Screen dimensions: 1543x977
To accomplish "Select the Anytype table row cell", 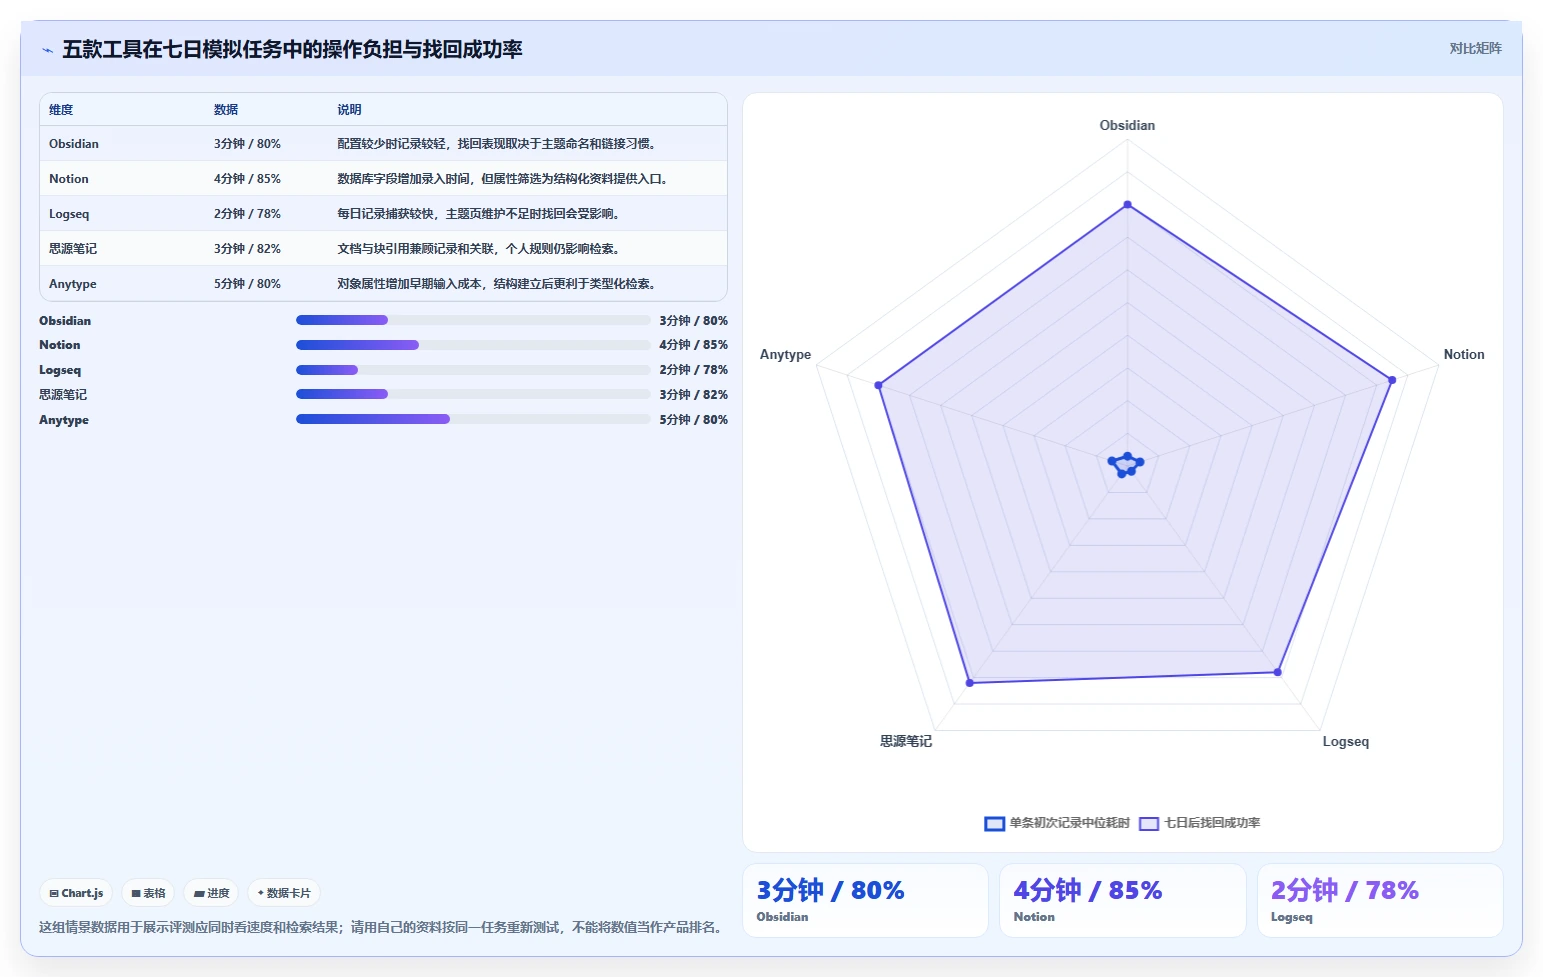I will (73, 284).
